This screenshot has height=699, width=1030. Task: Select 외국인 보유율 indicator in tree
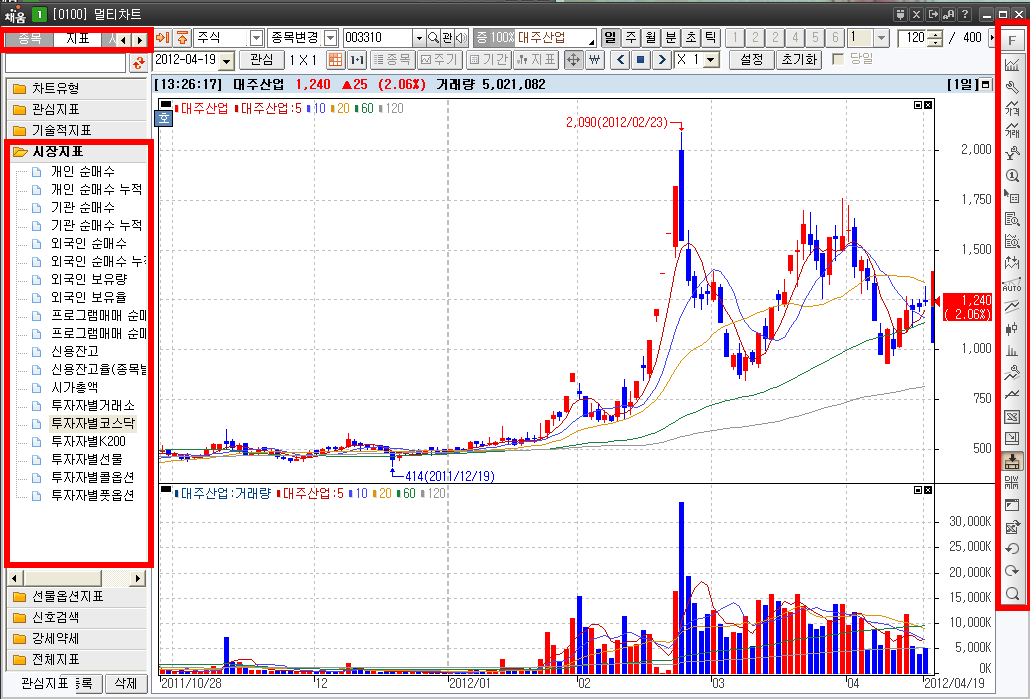[x=88, y=297]
